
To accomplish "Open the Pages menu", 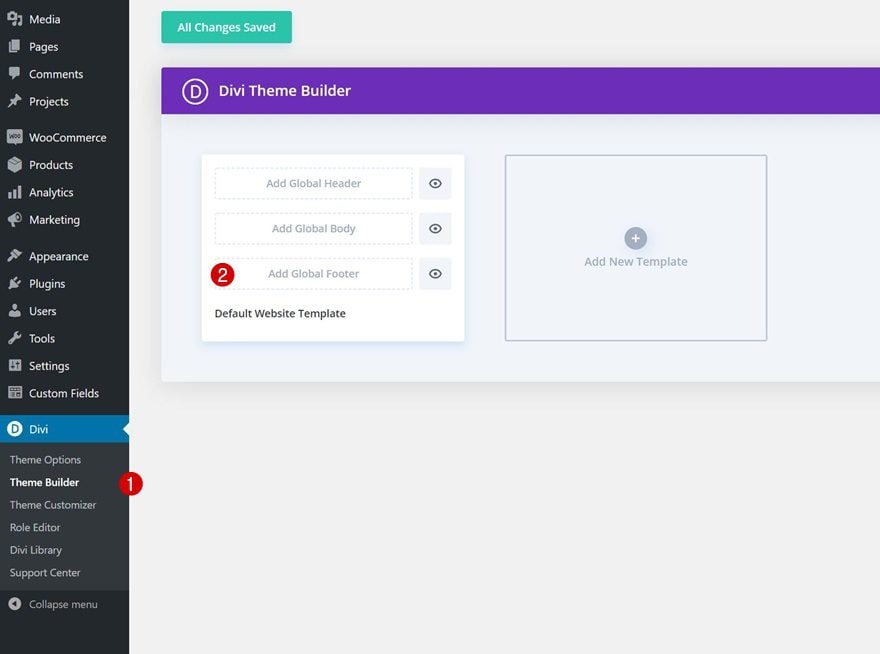I will pos(65,47).
